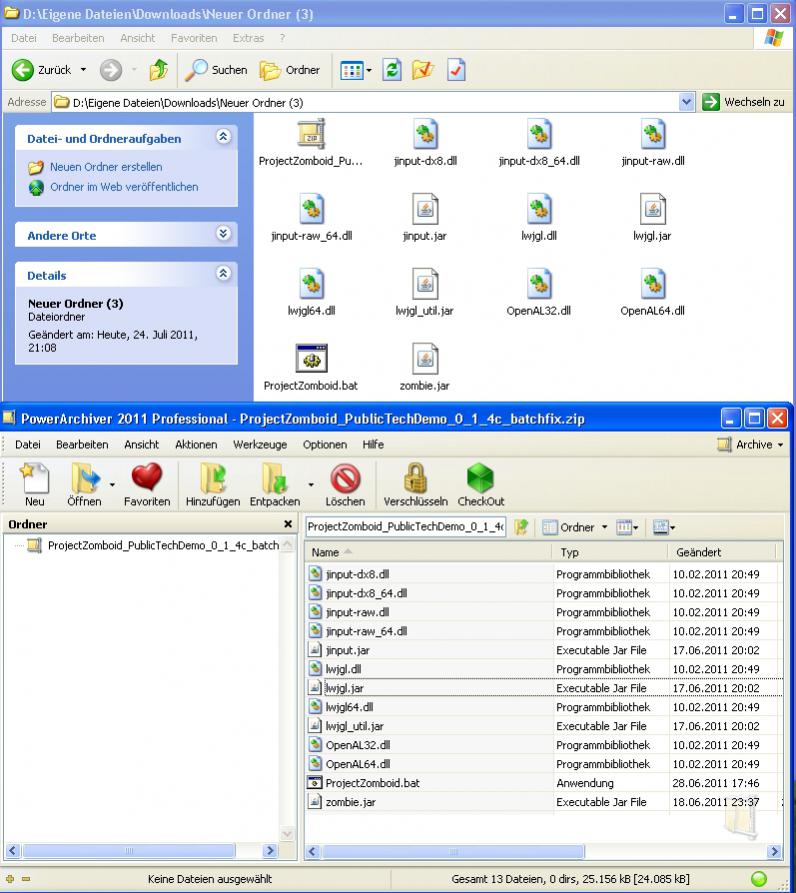This screenshot has height=893, width=796.
Task: Select ProjectZomboid_PublicTechDemo tree item in Ordner pane
Action: click(163, 546)
